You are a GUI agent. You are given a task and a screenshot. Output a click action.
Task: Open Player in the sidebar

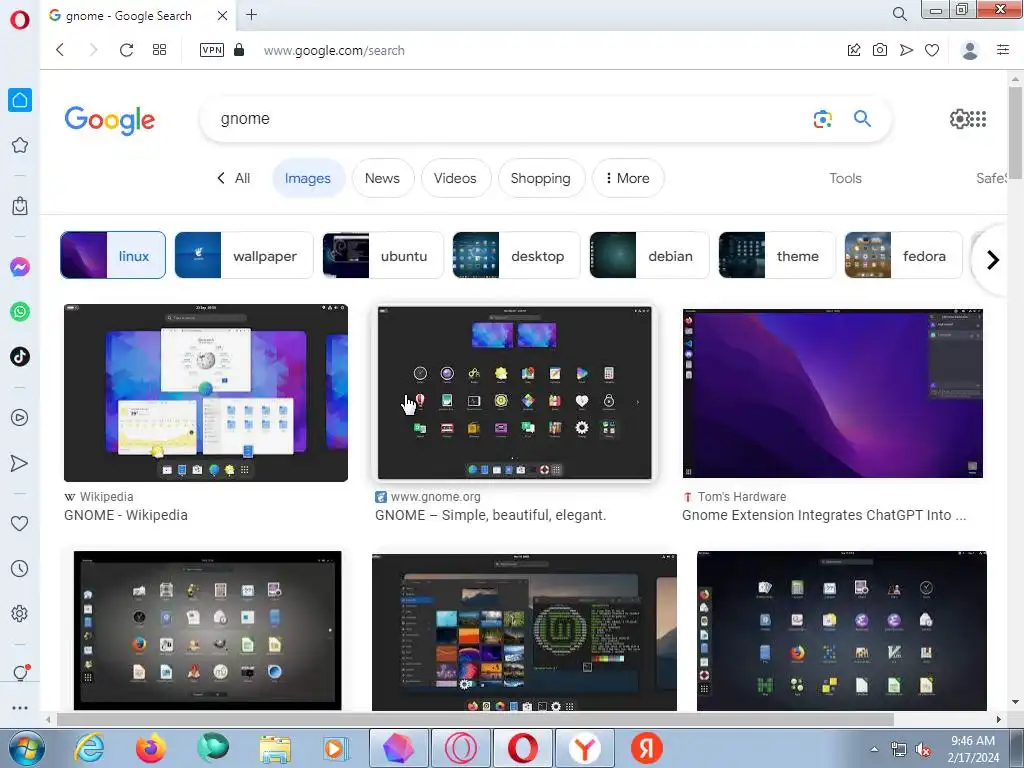[x=20, y=417]
